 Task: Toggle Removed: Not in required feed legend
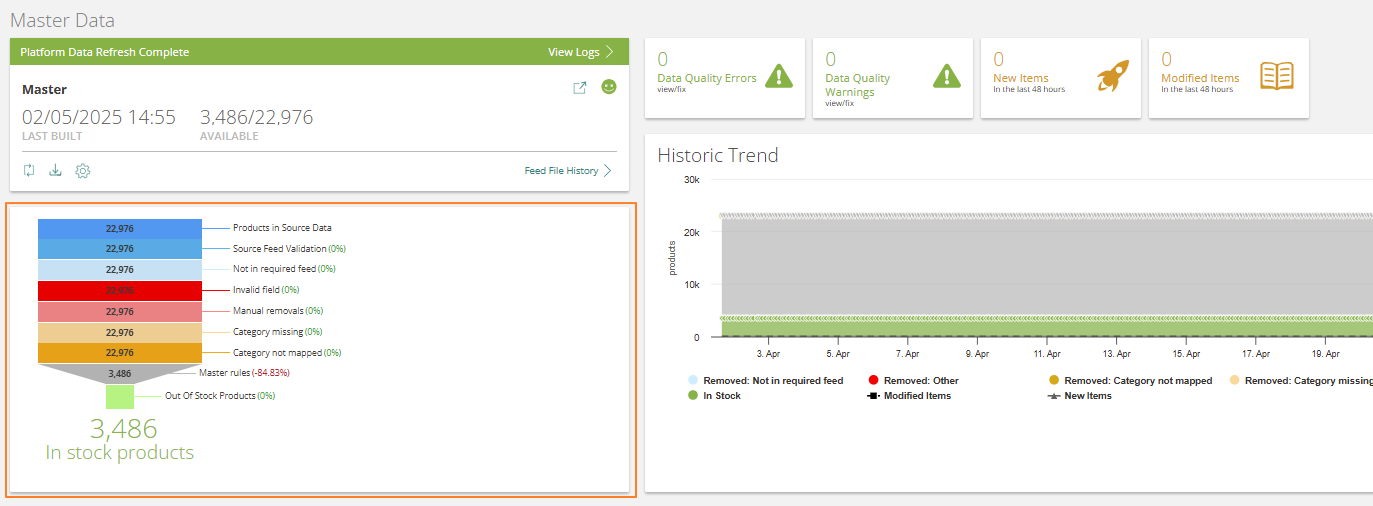point(765,381)
